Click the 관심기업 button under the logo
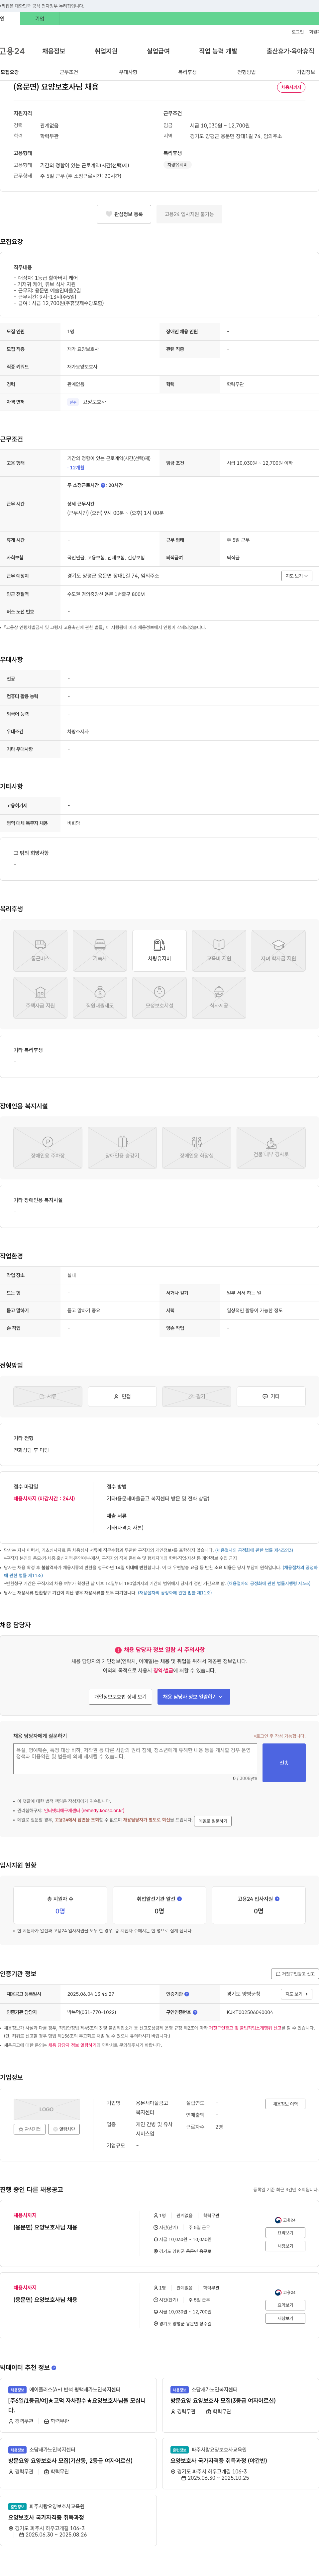The image size is (319, 2576). point(30,2129)
